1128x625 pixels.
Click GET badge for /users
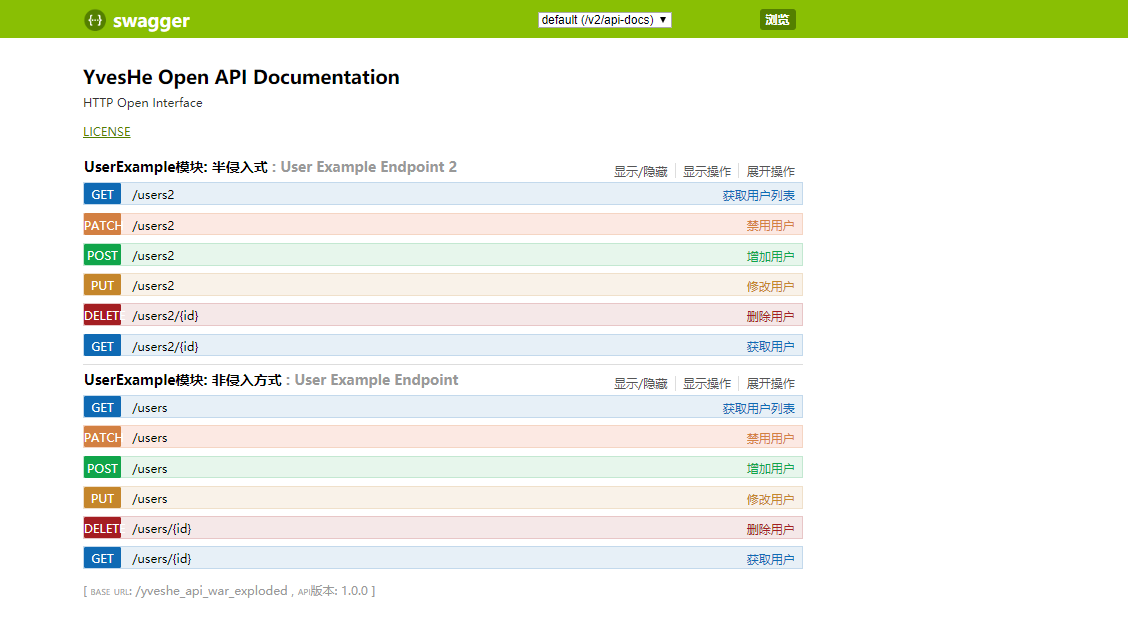click(x=102, y=408)
